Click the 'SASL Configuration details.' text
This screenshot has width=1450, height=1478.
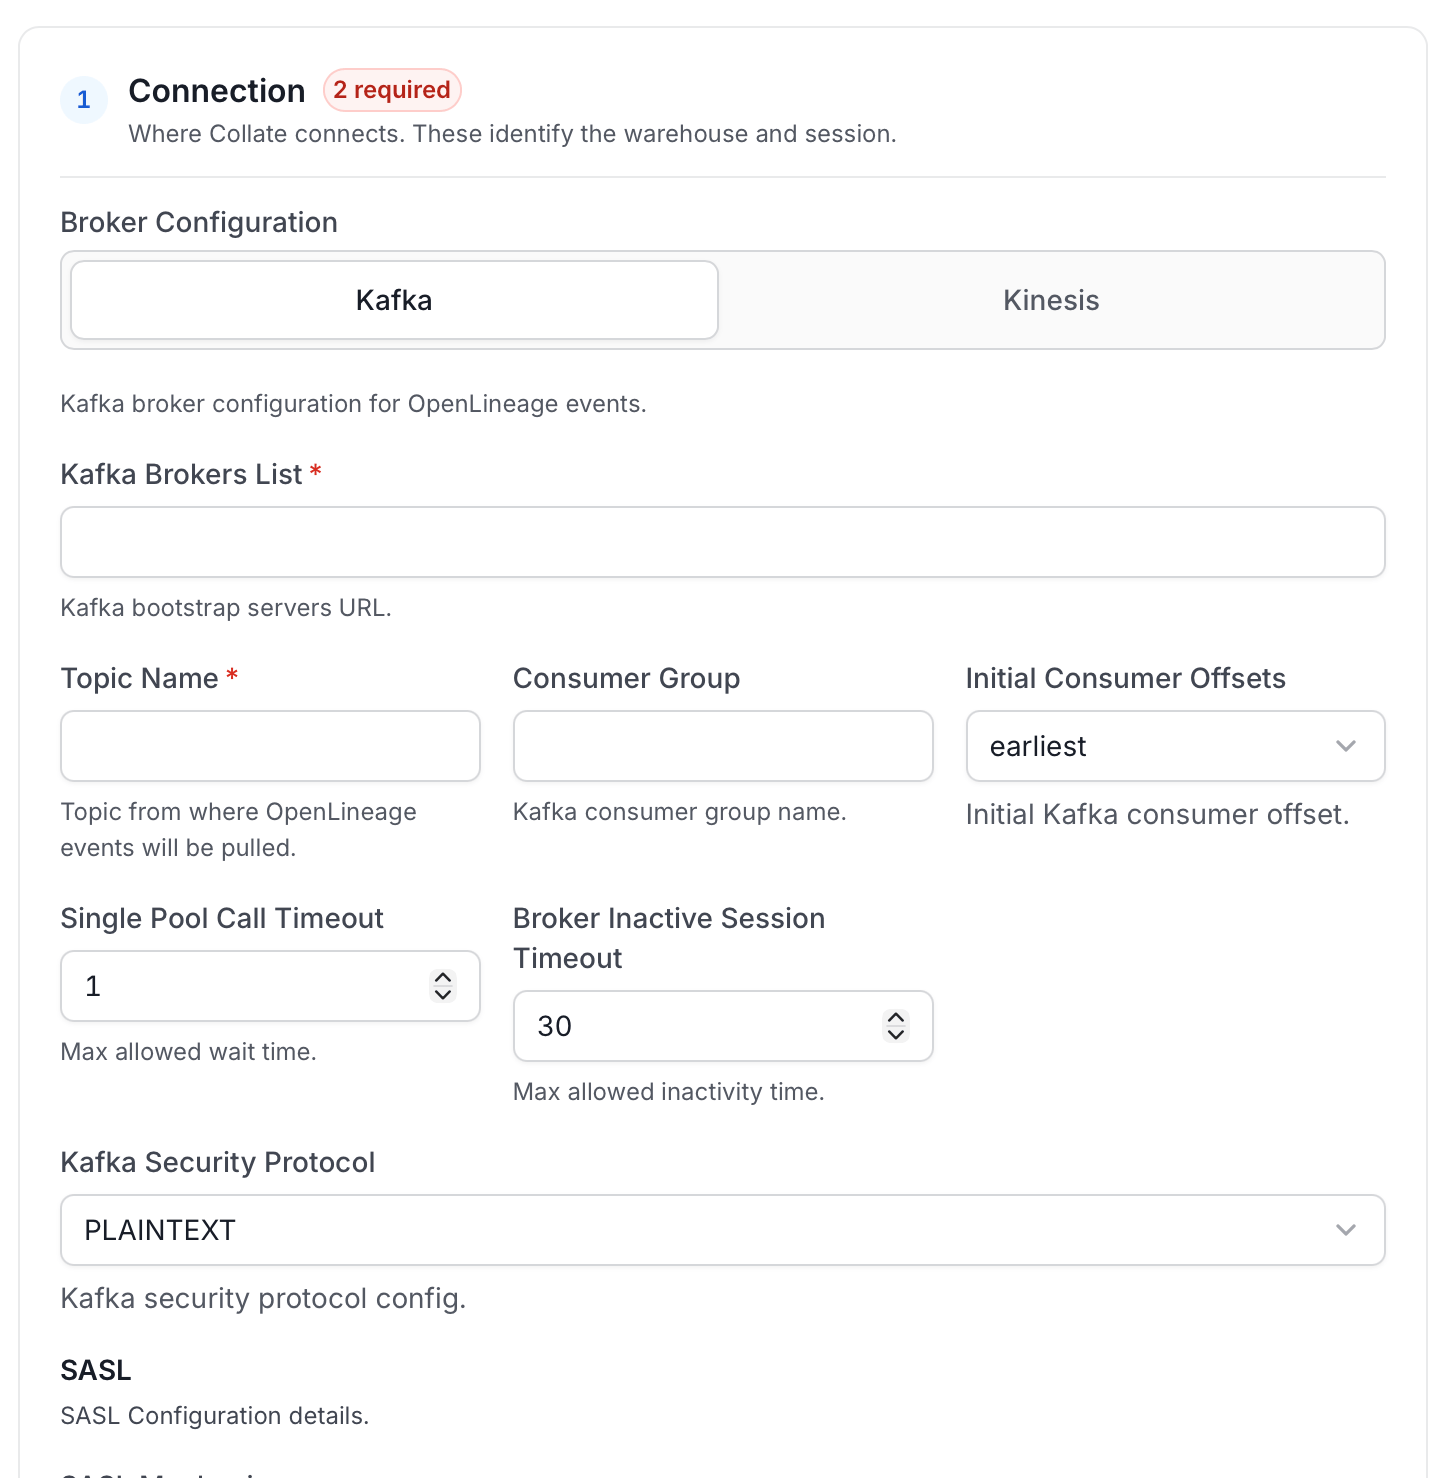pos(215,1416)
